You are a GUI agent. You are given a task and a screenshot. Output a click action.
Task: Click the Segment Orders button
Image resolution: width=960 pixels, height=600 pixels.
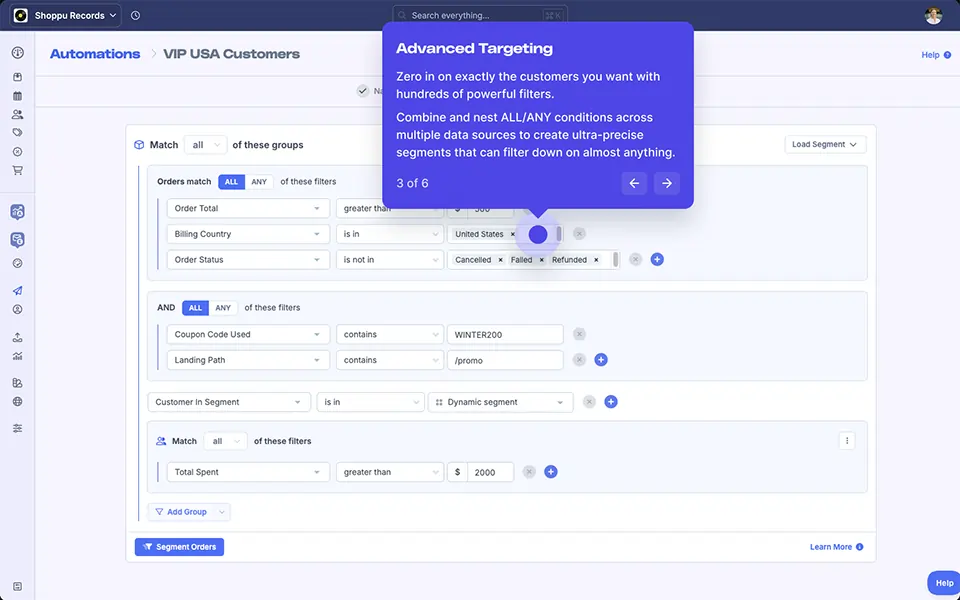[179, 546]
